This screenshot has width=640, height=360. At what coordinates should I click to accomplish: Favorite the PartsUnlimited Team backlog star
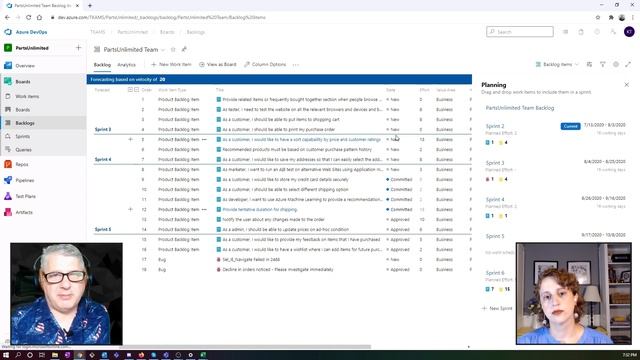click(173, 49)
